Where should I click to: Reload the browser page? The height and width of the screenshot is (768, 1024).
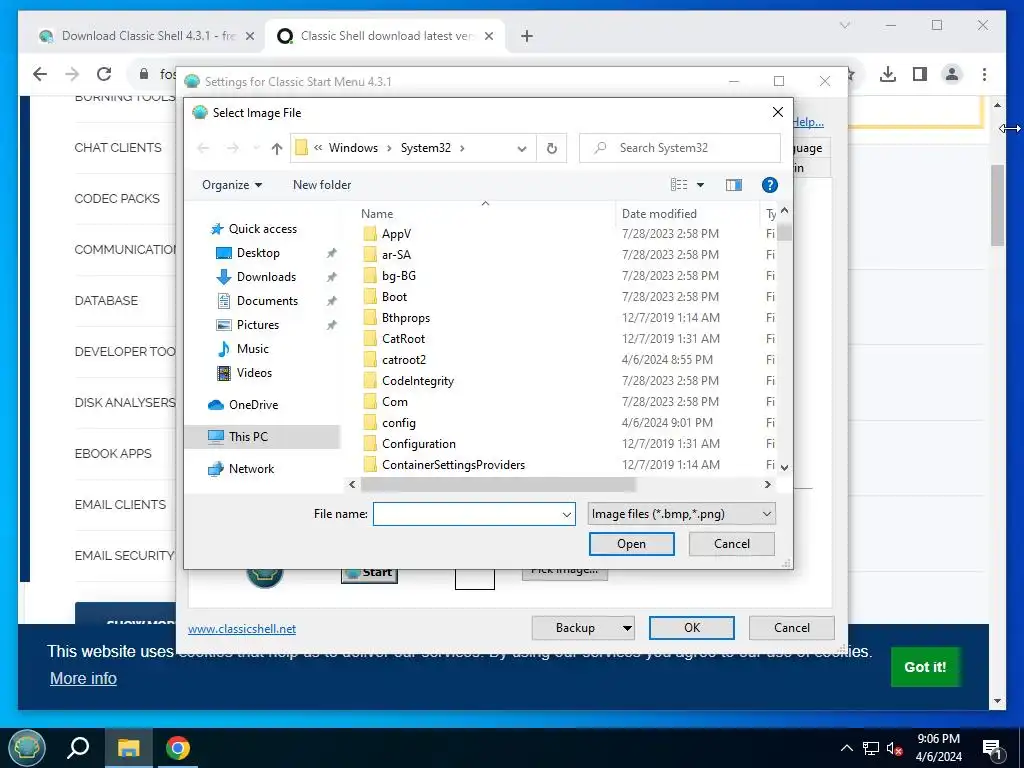click(x=104, y=74)
